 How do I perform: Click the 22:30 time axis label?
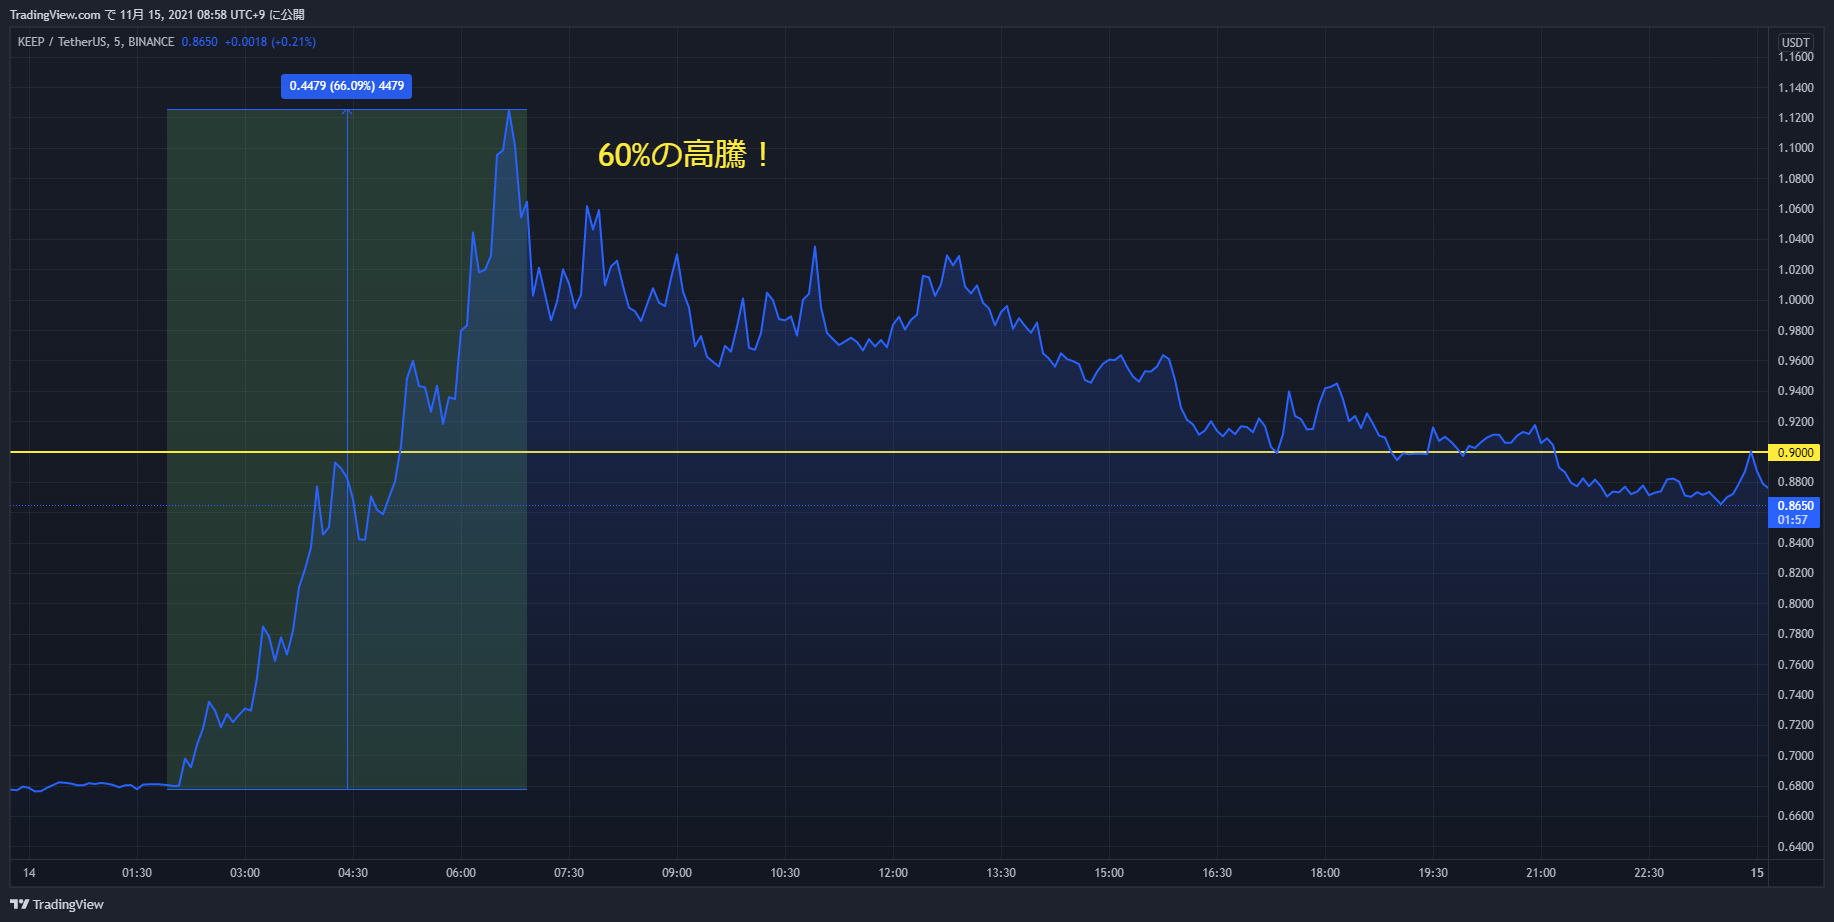[1649, 873]
